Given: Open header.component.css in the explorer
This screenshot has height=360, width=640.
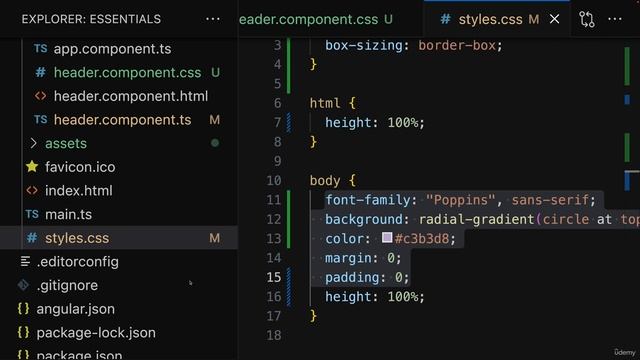Looking at the screenshot, I should point(127,73).
